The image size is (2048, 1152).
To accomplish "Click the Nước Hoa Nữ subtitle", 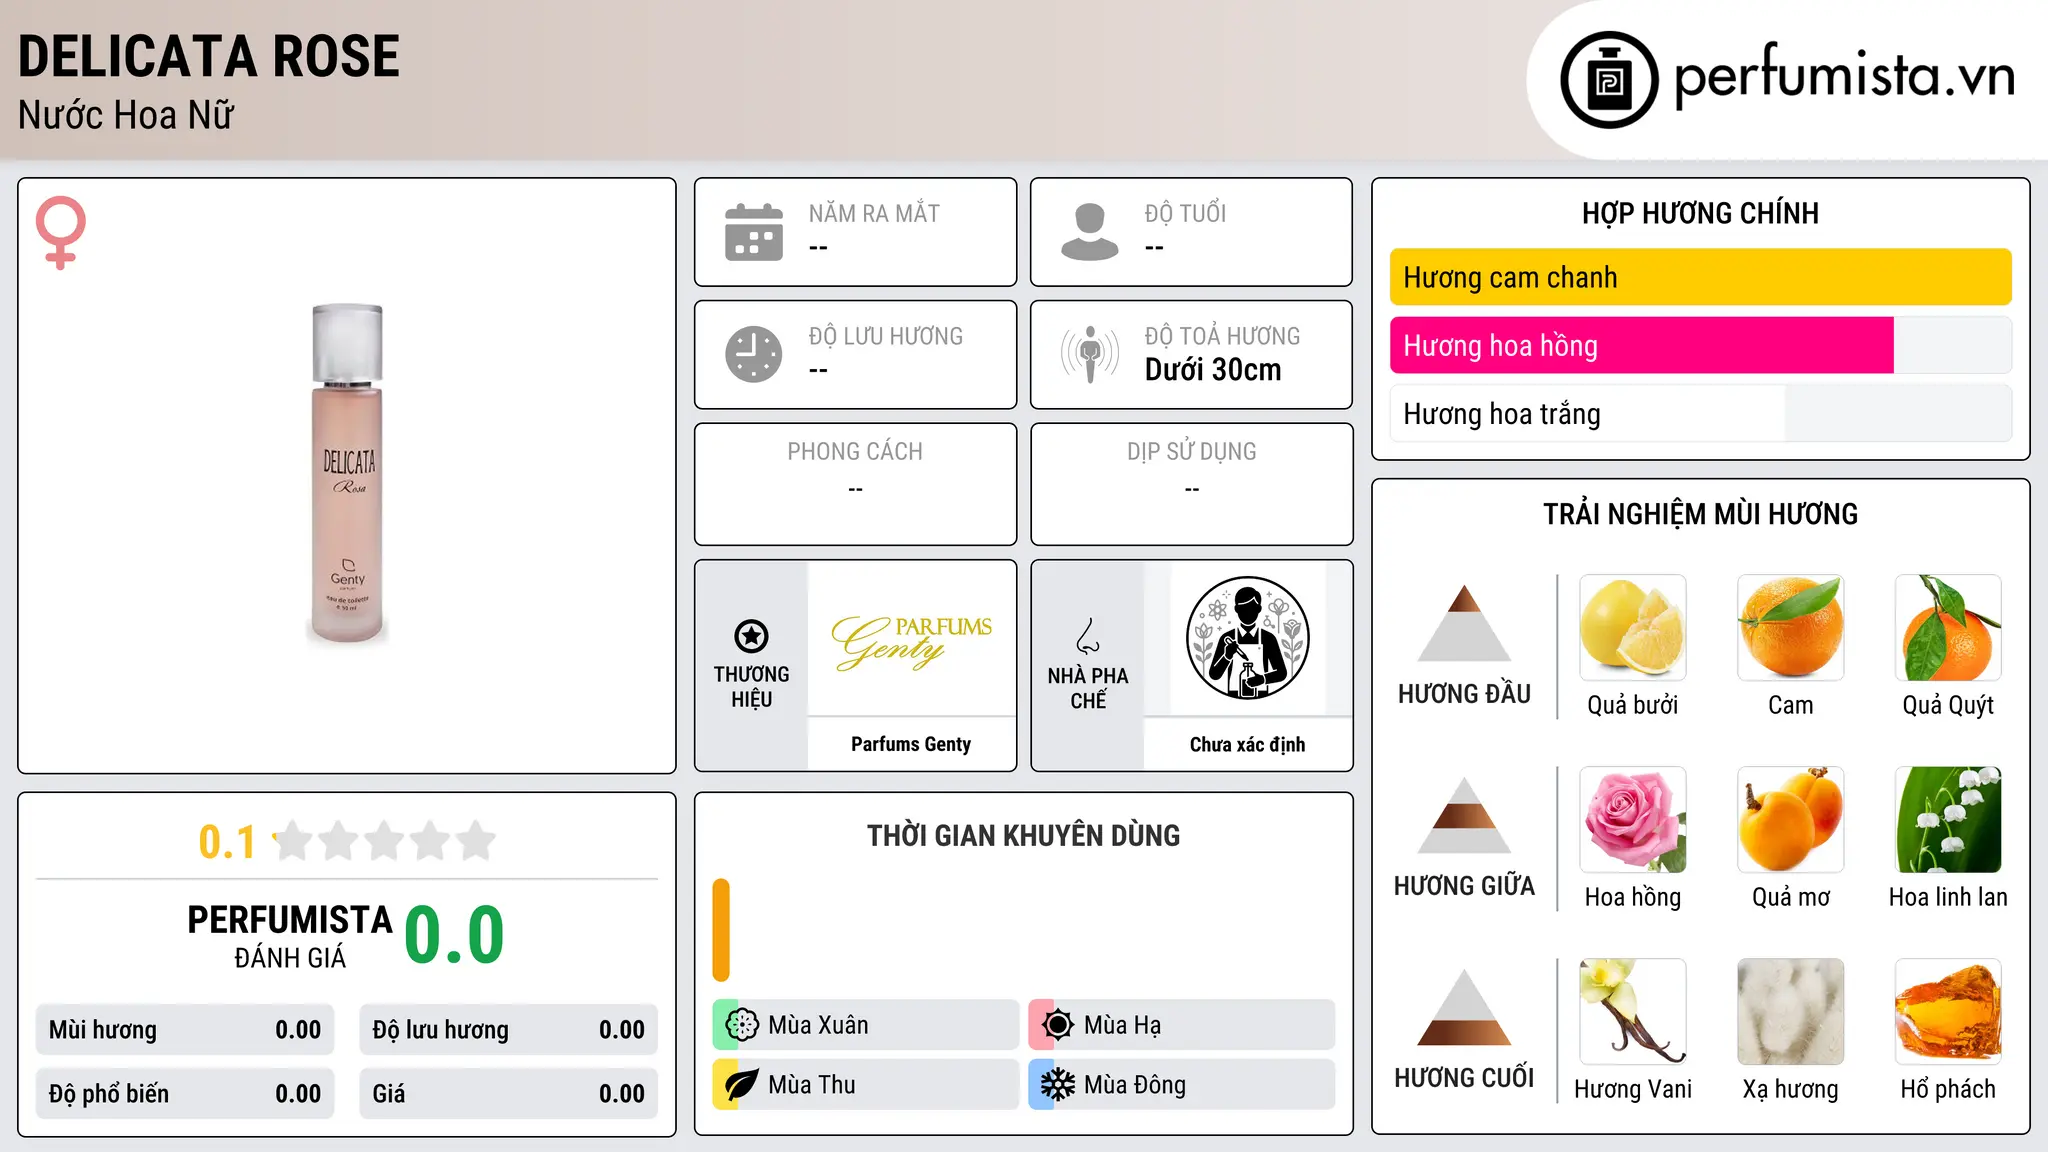I will pos(126,115).
